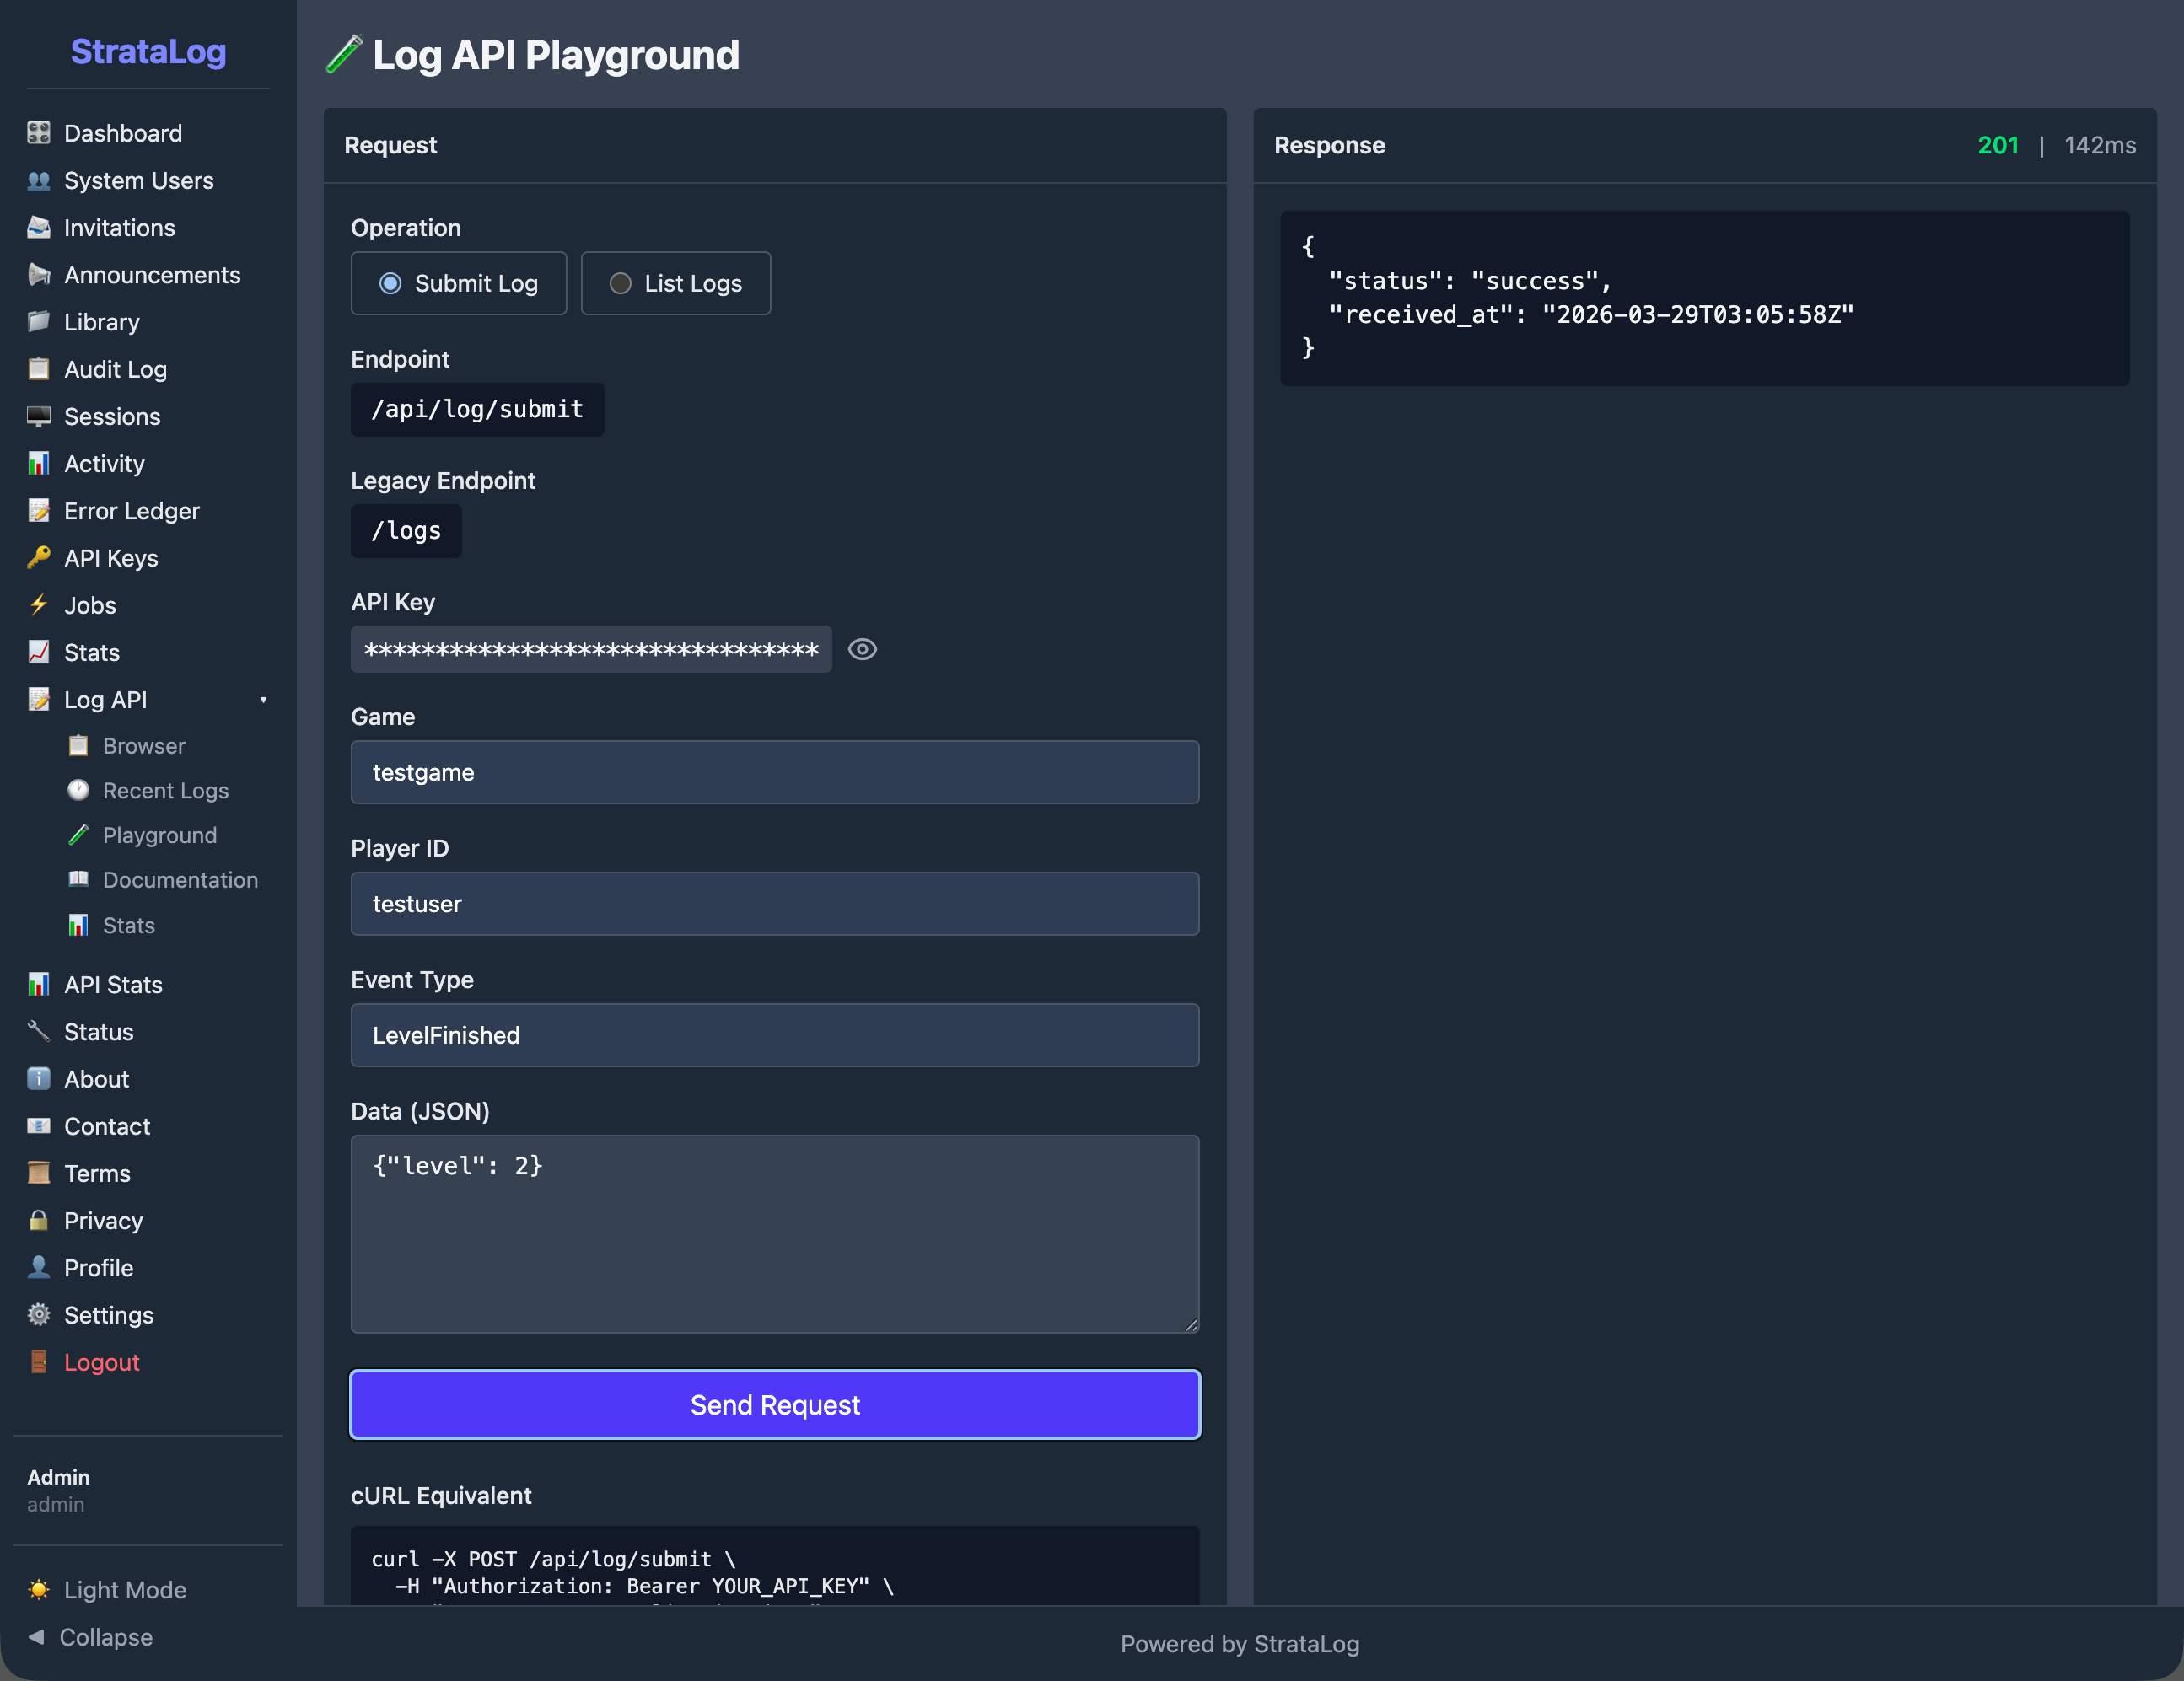Open Recent Logs via the clock icon
Viewport: 2184px width, 1681px height.
click(78, 790)
